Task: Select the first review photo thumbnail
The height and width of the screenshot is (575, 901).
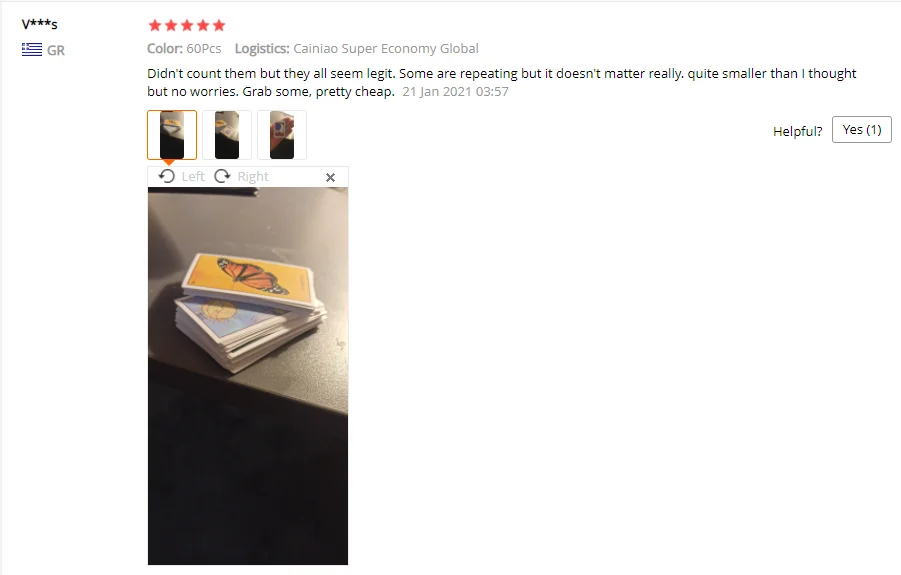Action: coord(172,135)
